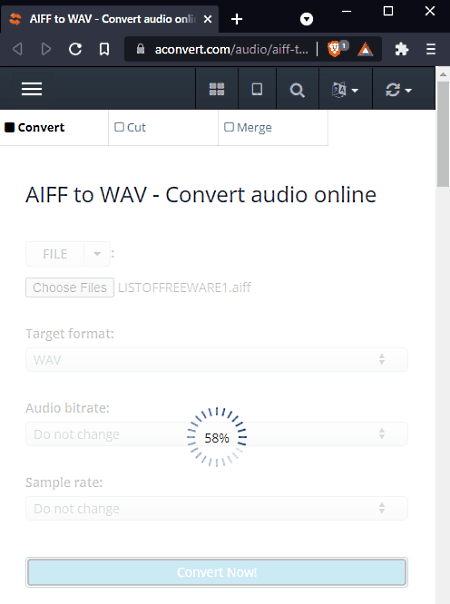450x604 pixels.
Task: Select the AIFF to WAV browser tab
Action: [x=110, y=19]
